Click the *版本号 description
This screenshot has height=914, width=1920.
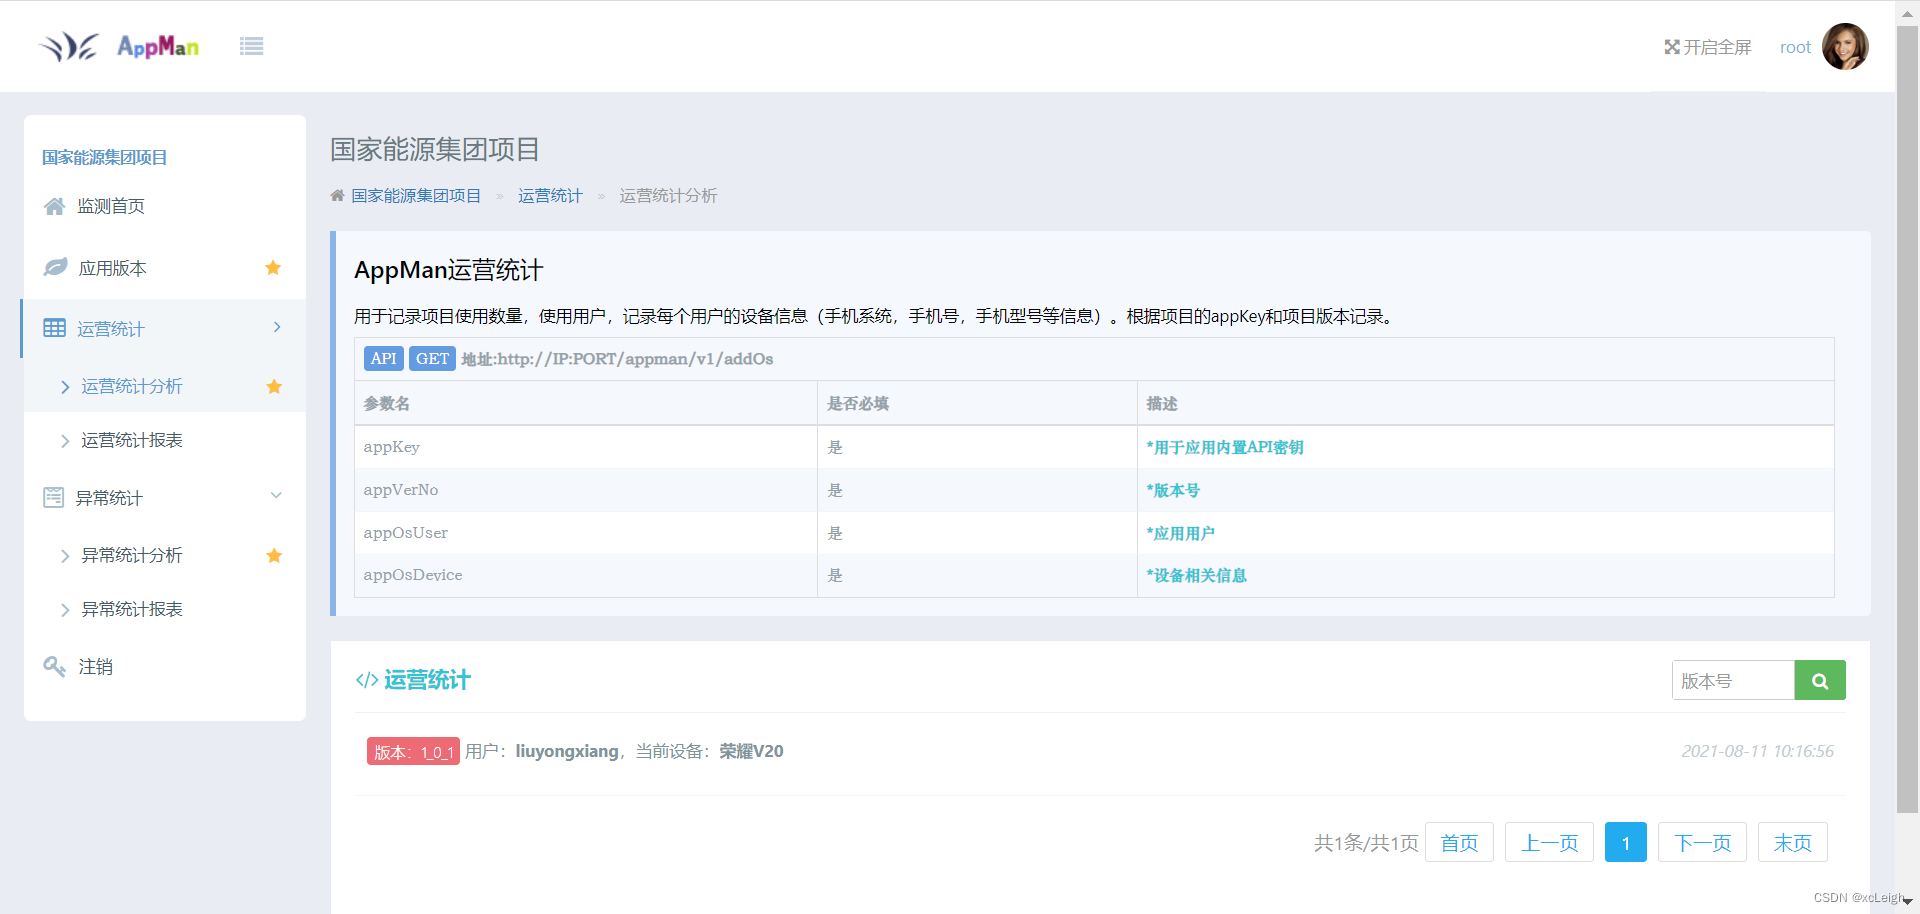[1173, 491]
